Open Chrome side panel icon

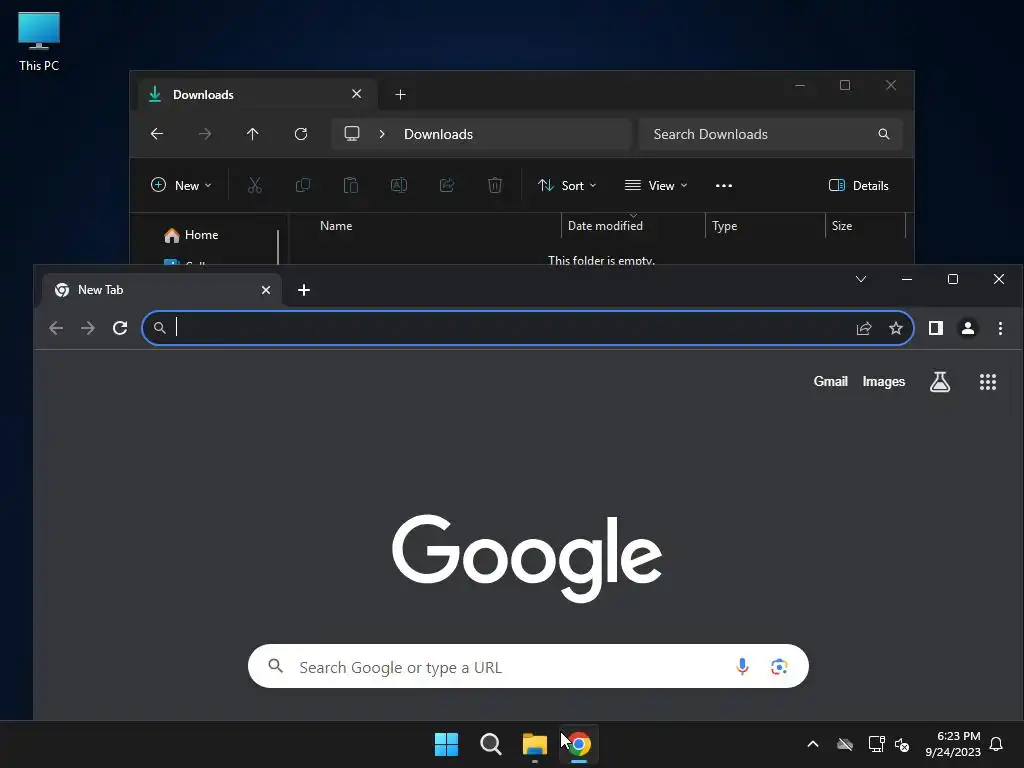[936, 328]
